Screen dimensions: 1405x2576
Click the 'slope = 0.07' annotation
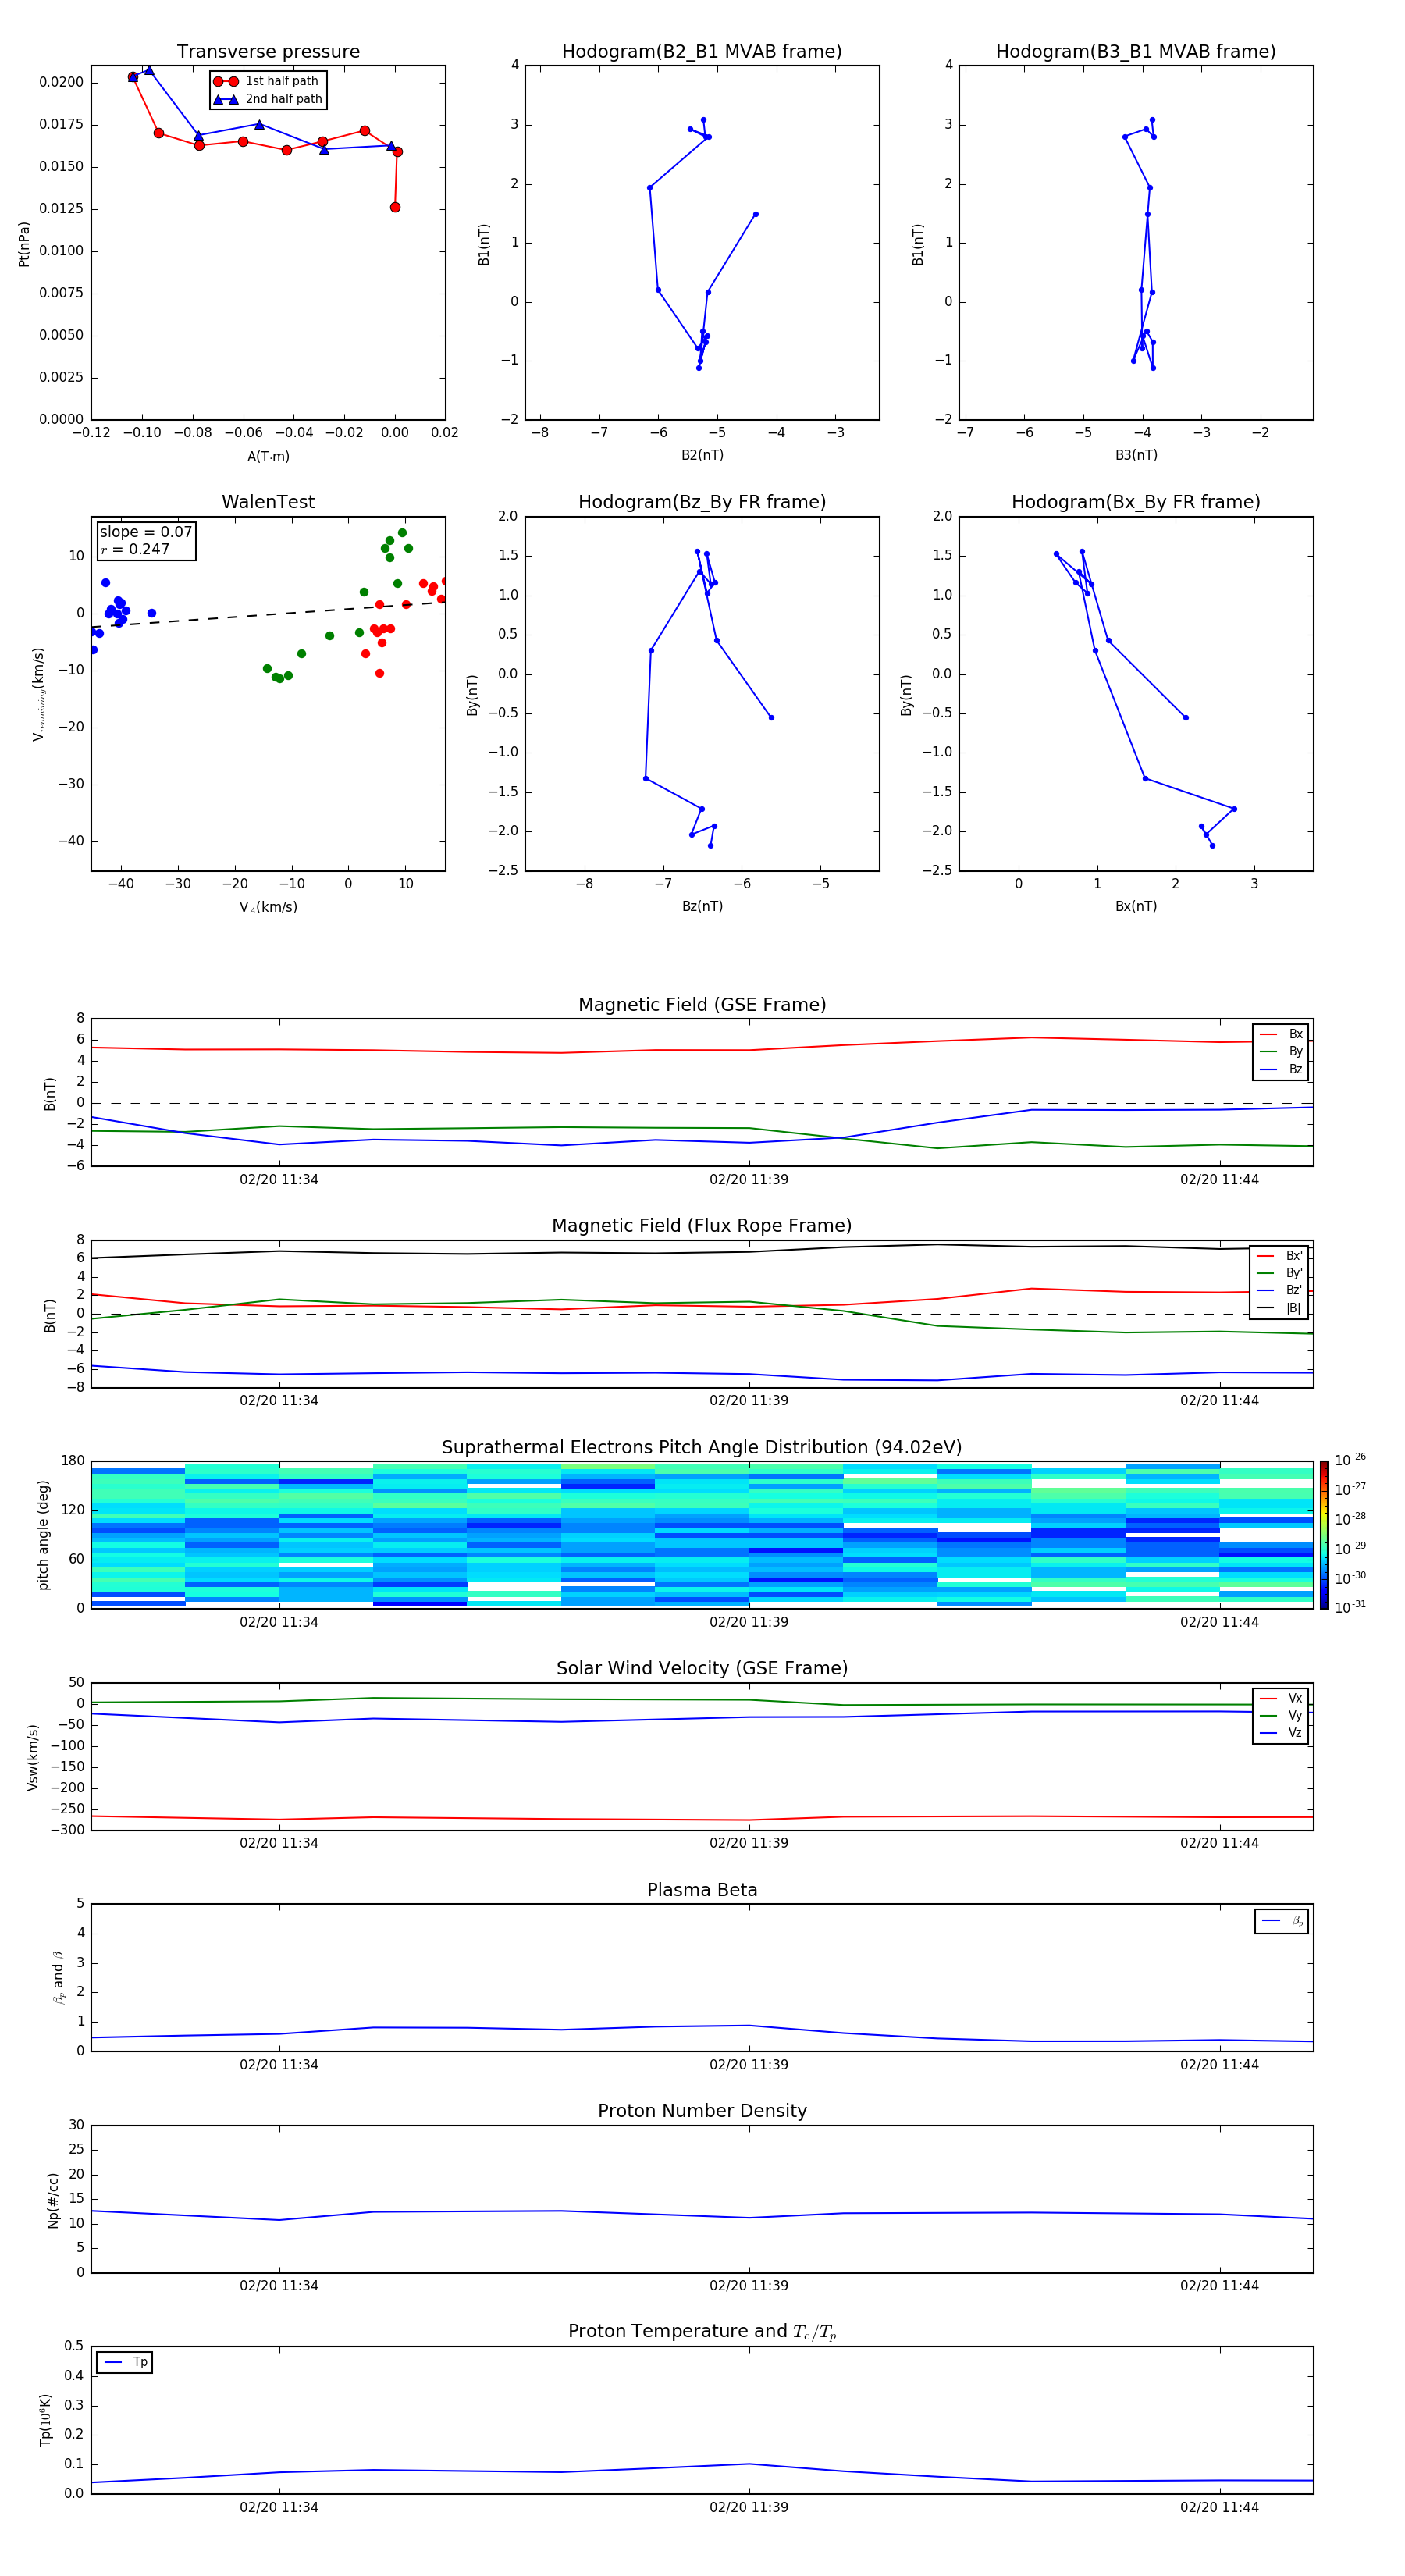coord(146,532)
